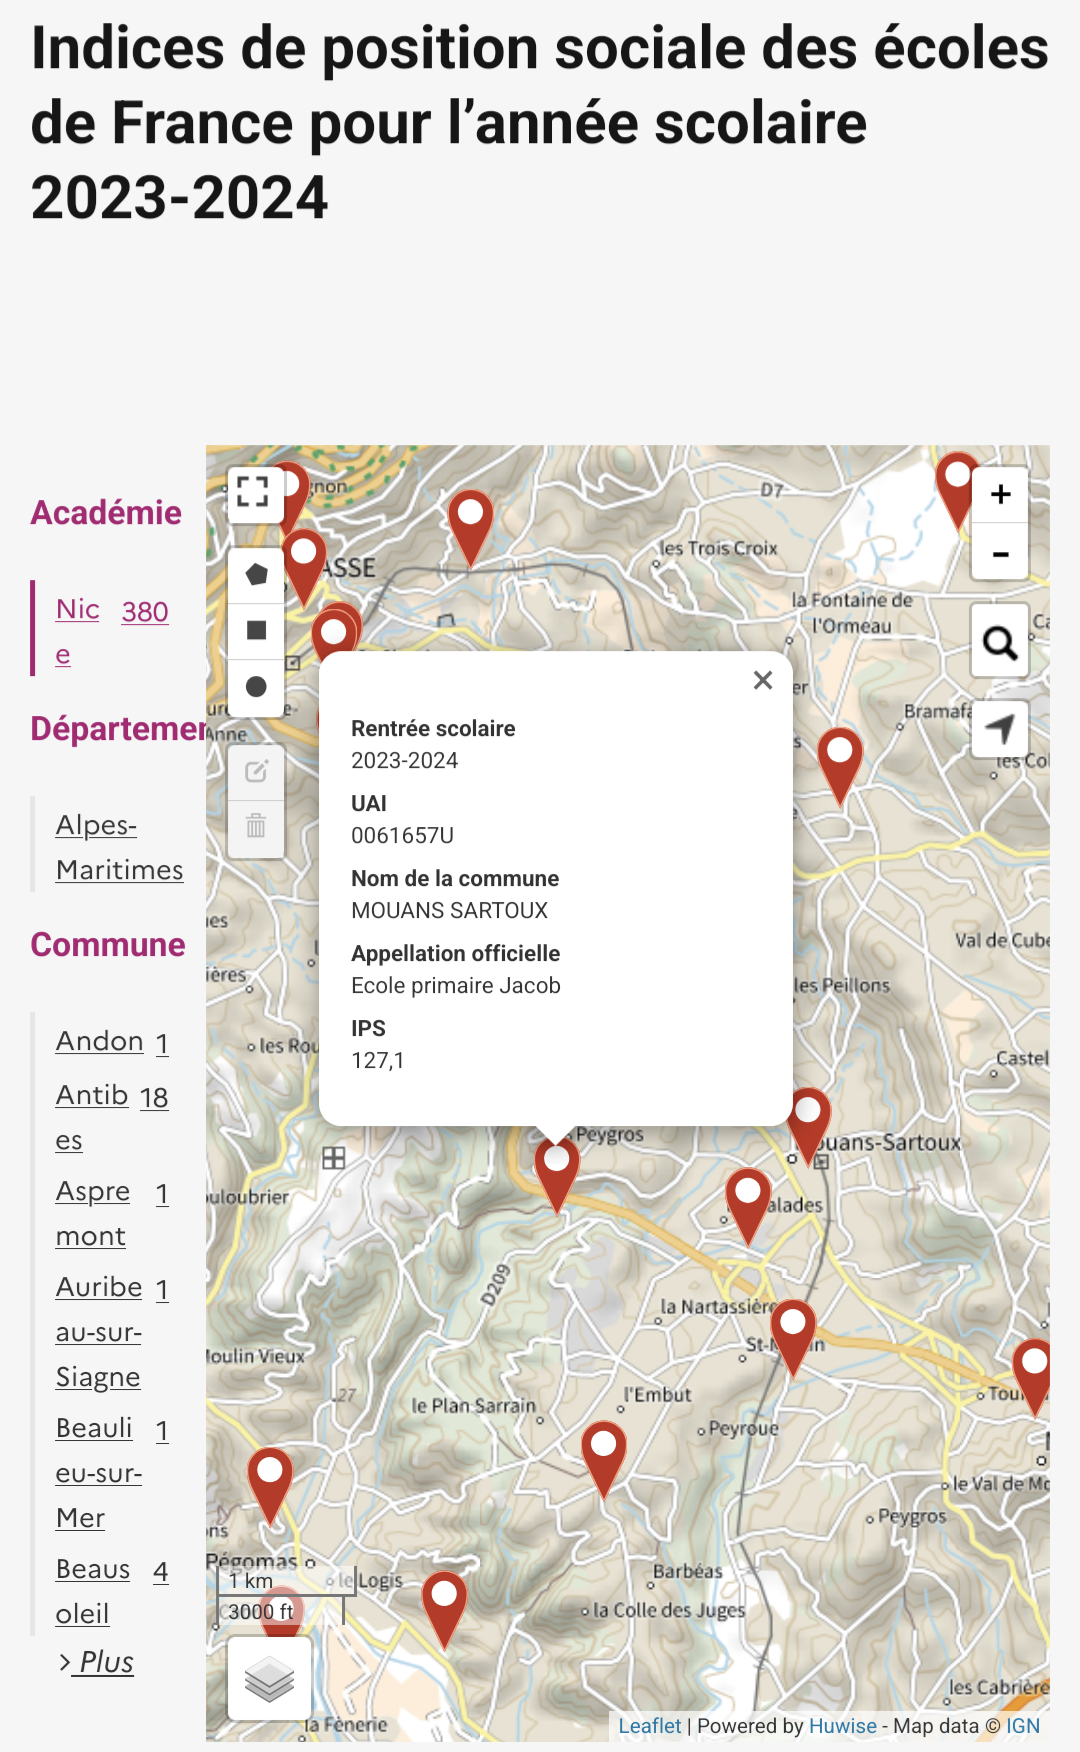The height and width of the screenshot is (1752, 1080).
Task: Open the map search tool
Action: 1000,642
